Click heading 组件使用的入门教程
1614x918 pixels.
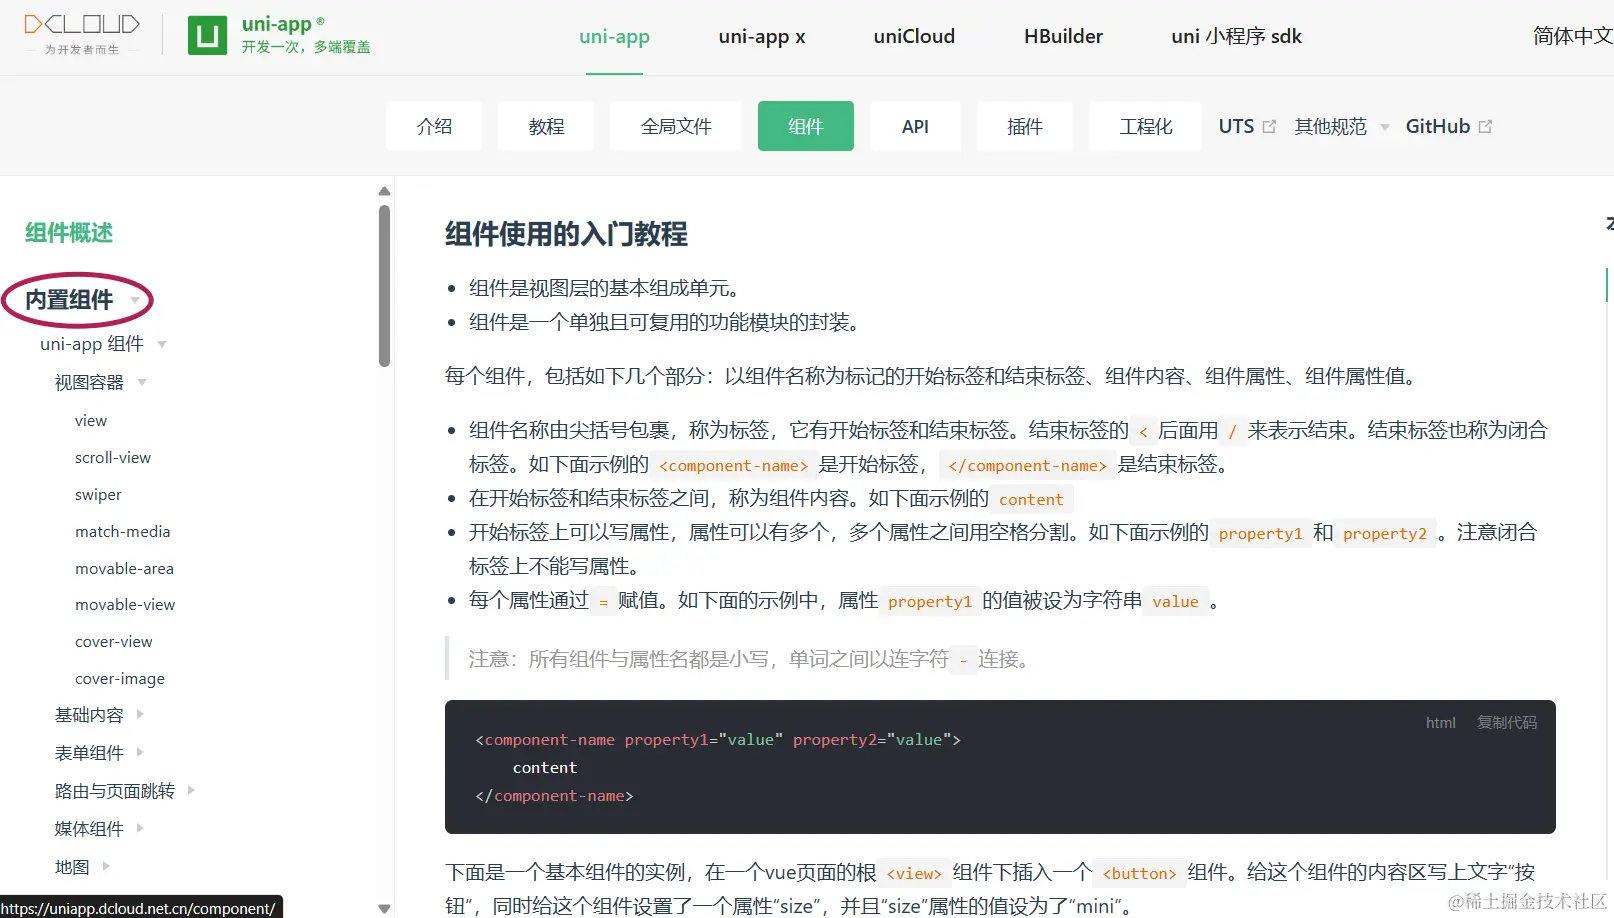click(566, 234)
